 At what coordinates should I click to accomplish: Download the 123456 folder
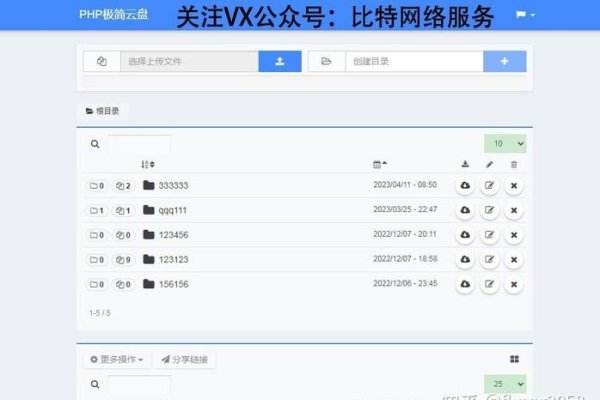click(x=465, y=235)
